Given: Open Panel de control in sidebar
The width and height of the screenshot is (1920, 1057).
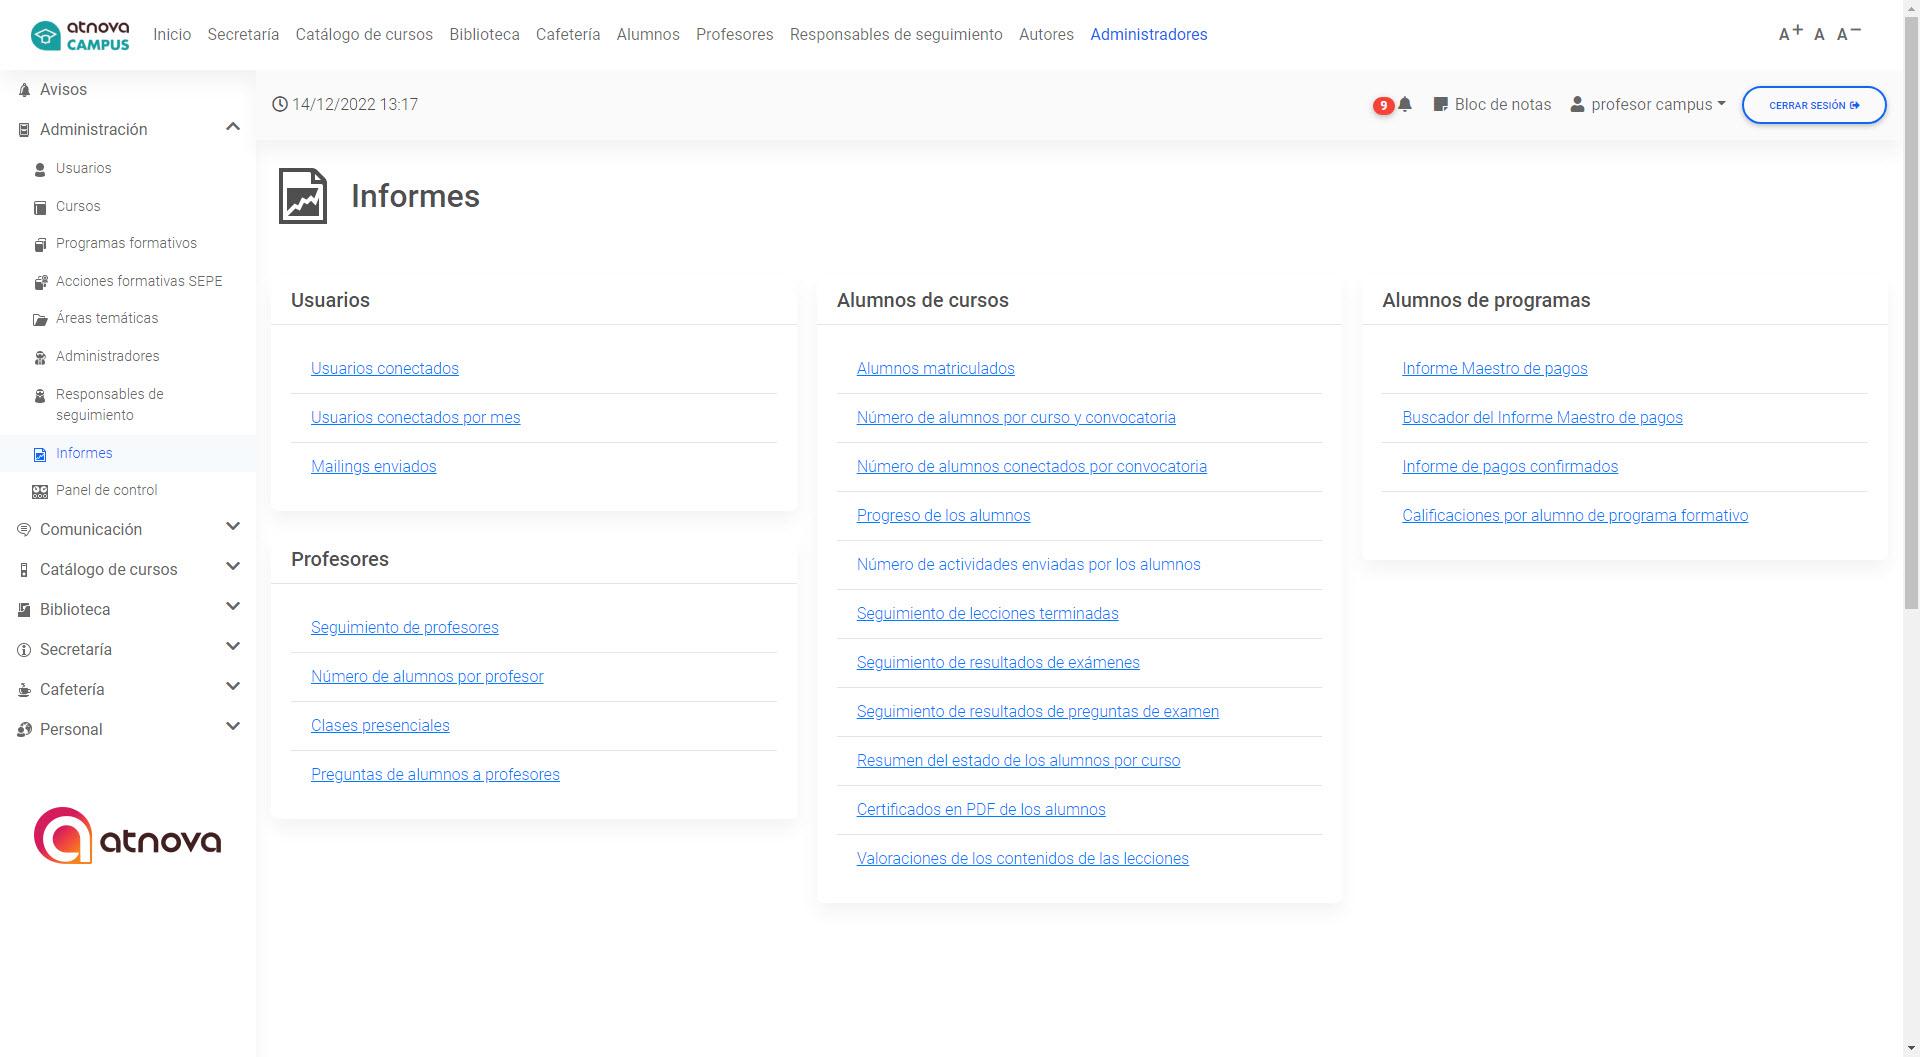Looking at the screenshot, I should click(x=106, y=491).
